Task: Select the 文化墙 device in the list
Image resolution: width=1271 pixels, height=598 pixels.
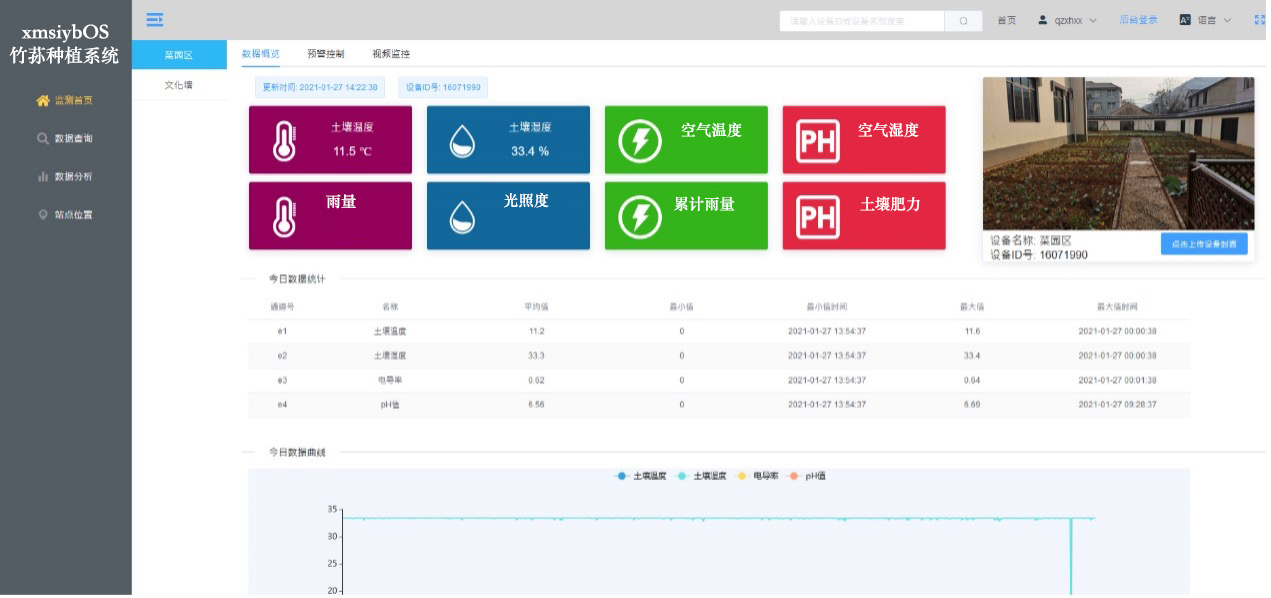Action: click(x=179, y=86)
